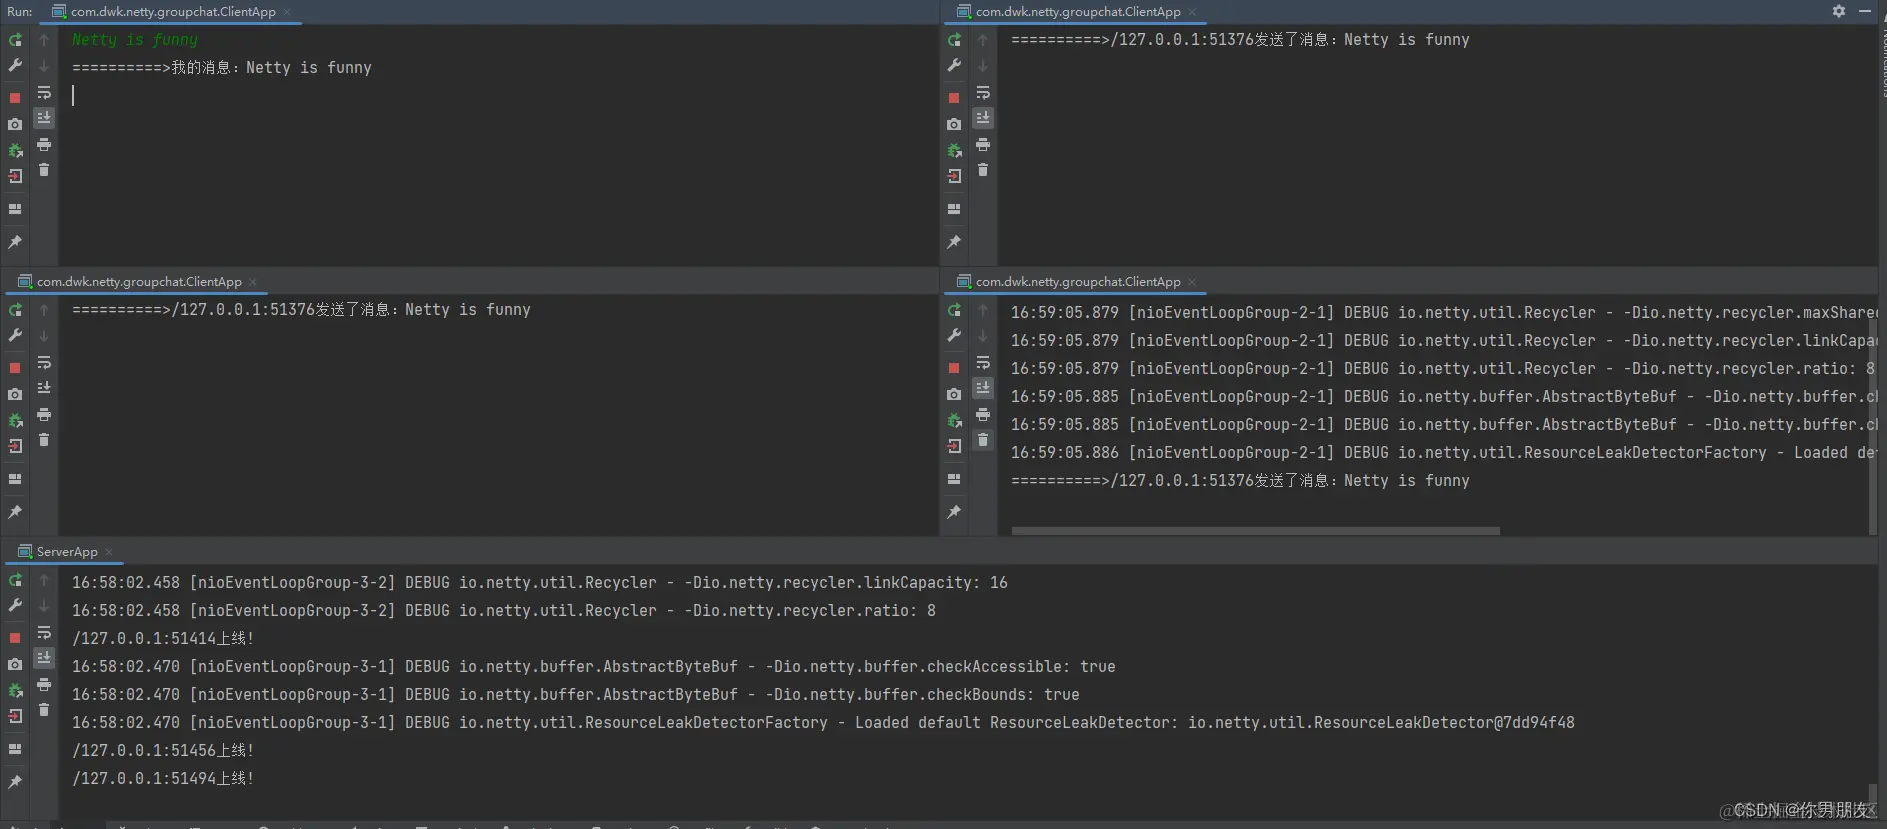
Task: Clear the top-right ClientApp console with trash
Action: [983, 170]
